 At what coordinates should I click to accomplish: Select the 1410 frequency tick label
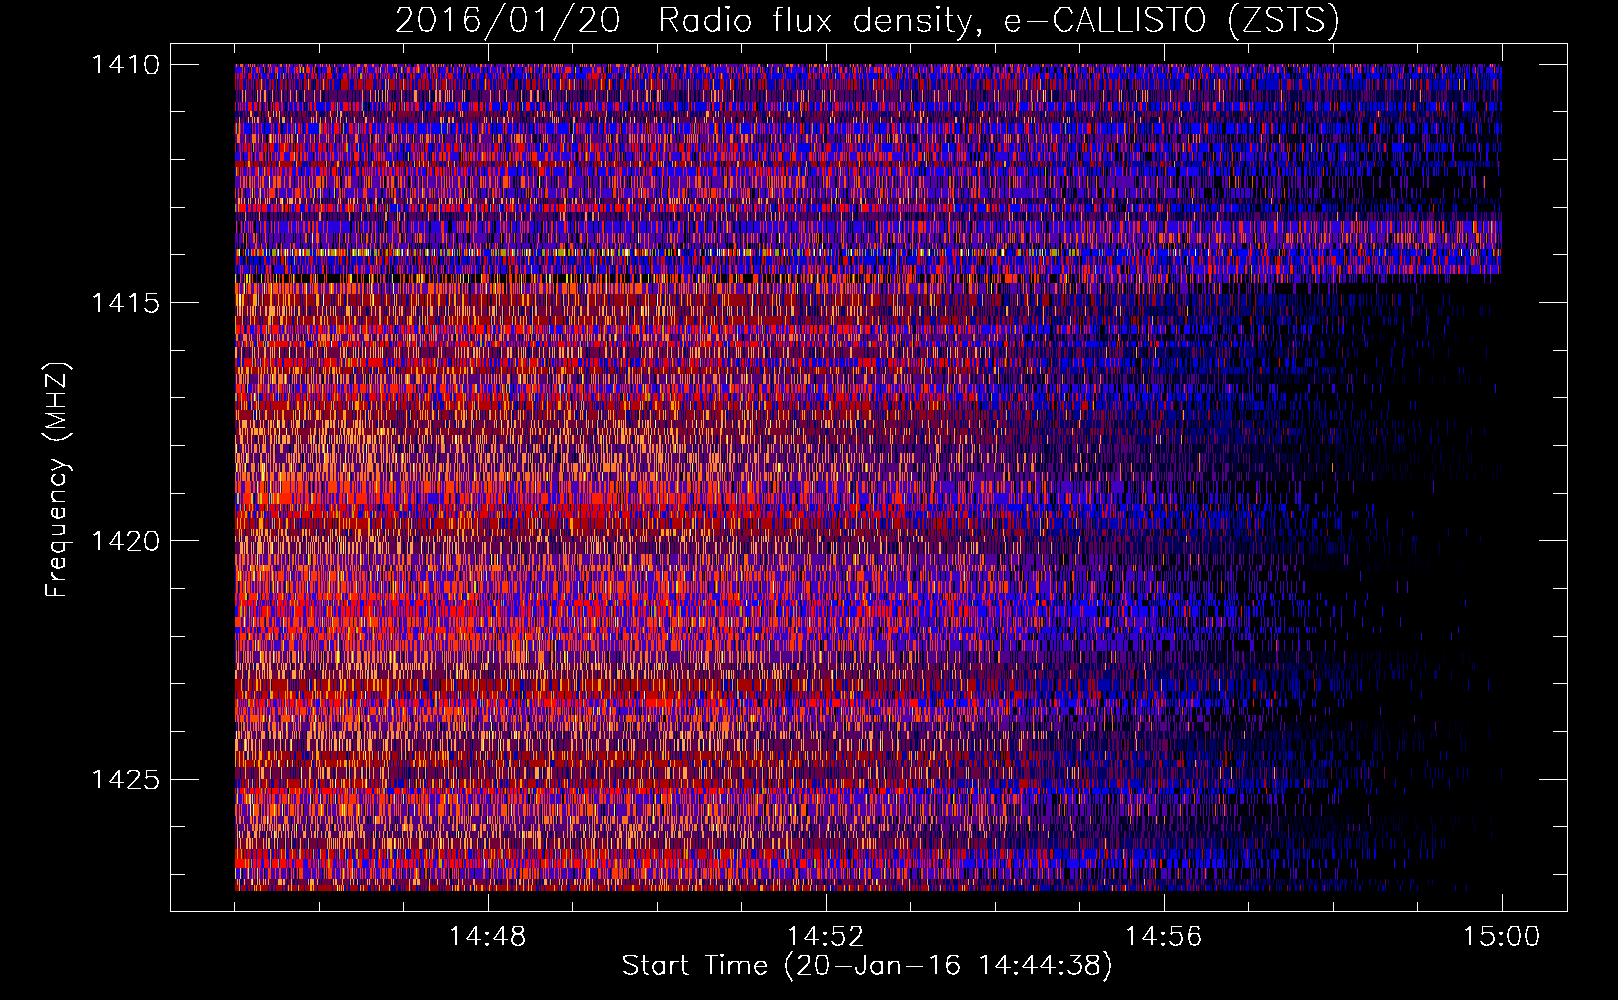point(125,65)
